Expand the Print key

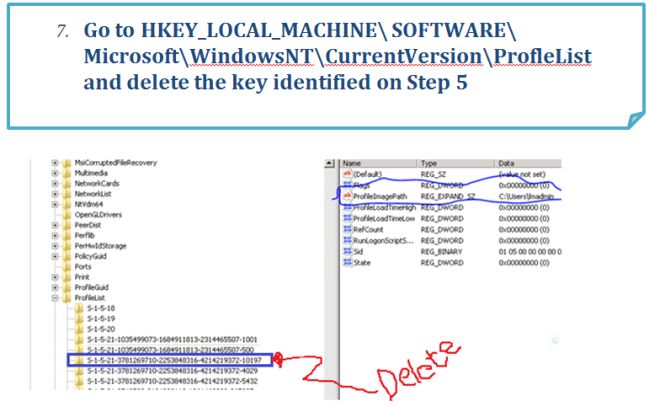coord(55,277)
